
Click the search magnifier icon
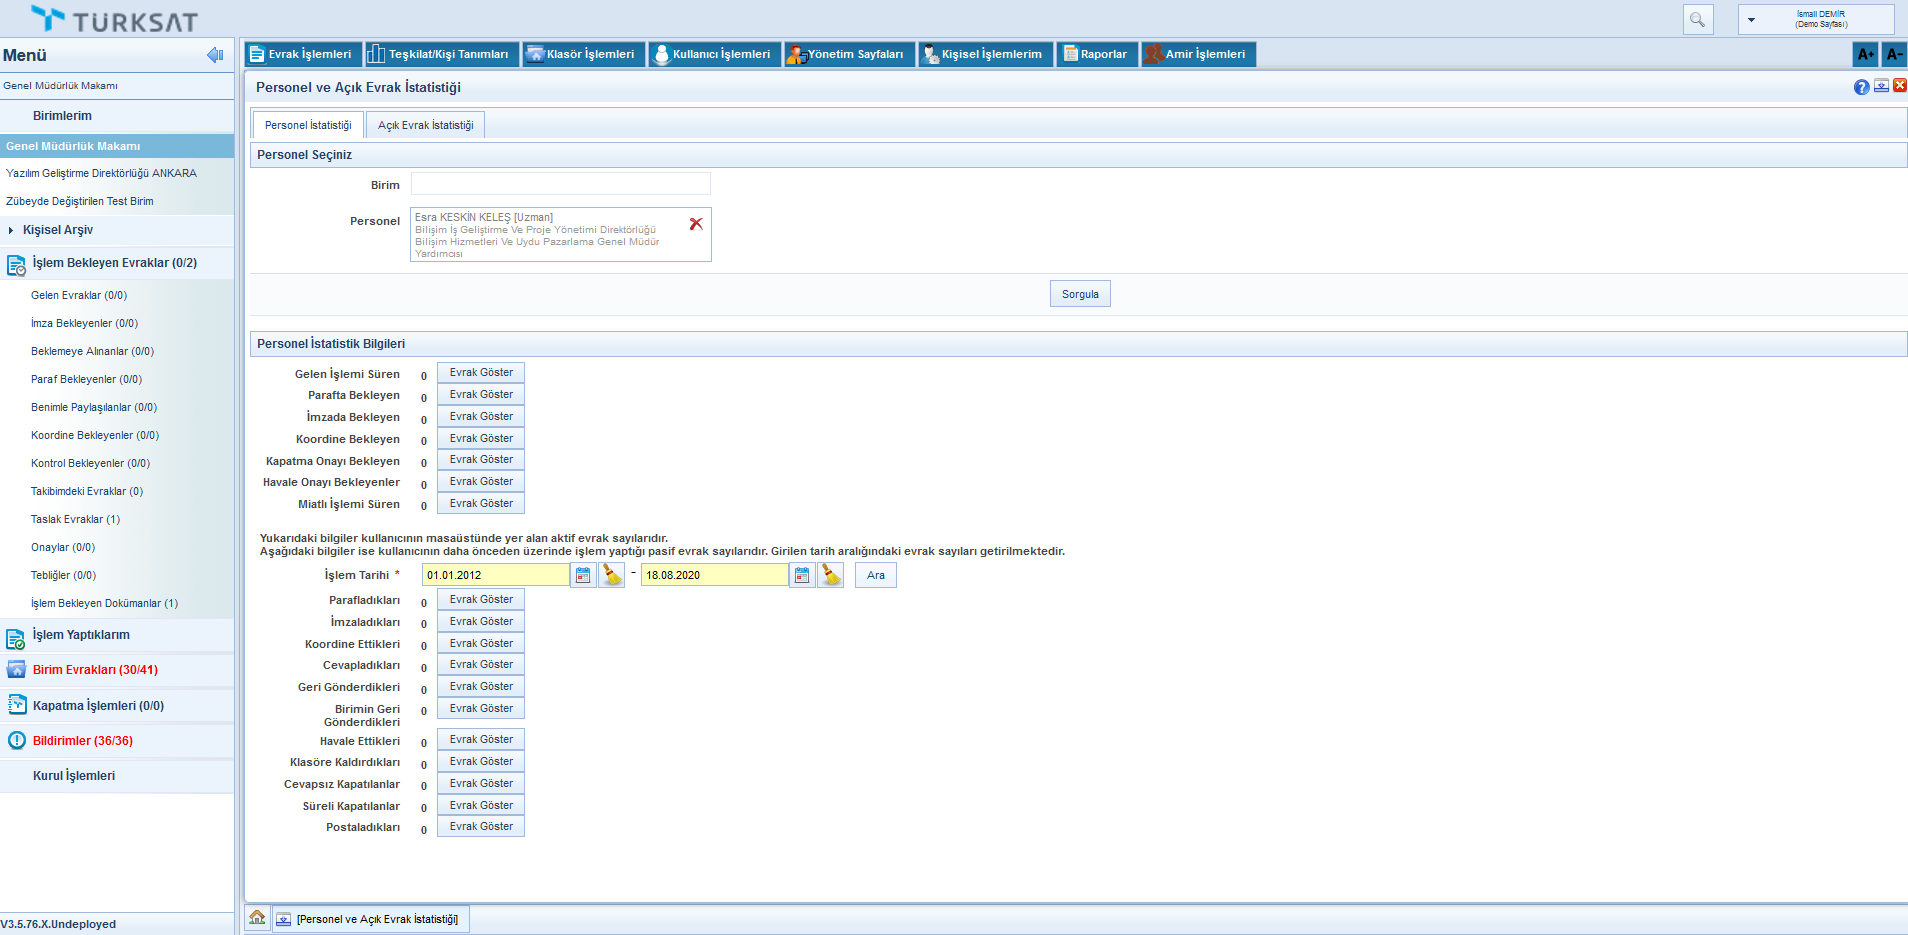1697,19
